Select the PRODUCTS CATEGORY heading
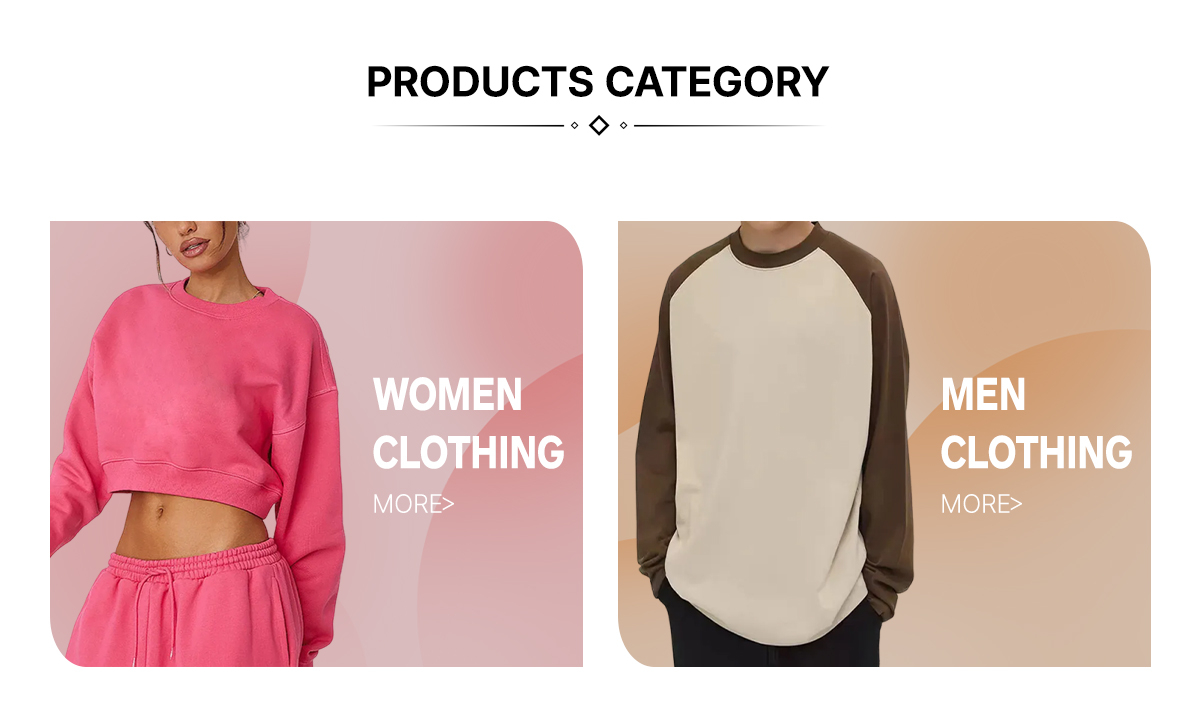 598,81
